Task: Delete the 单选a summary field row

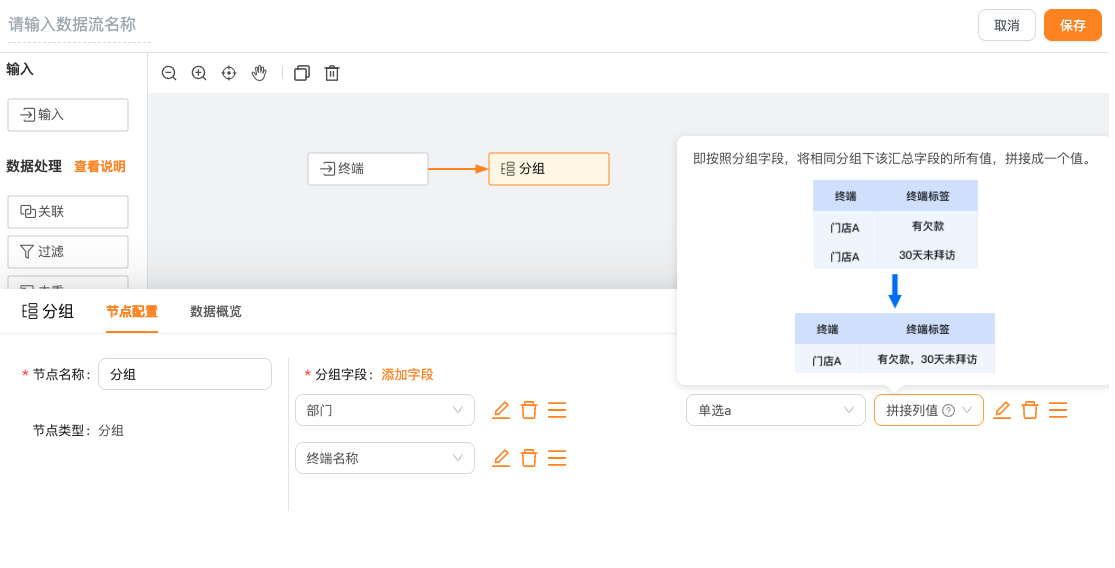Action: pos(1030,410)
